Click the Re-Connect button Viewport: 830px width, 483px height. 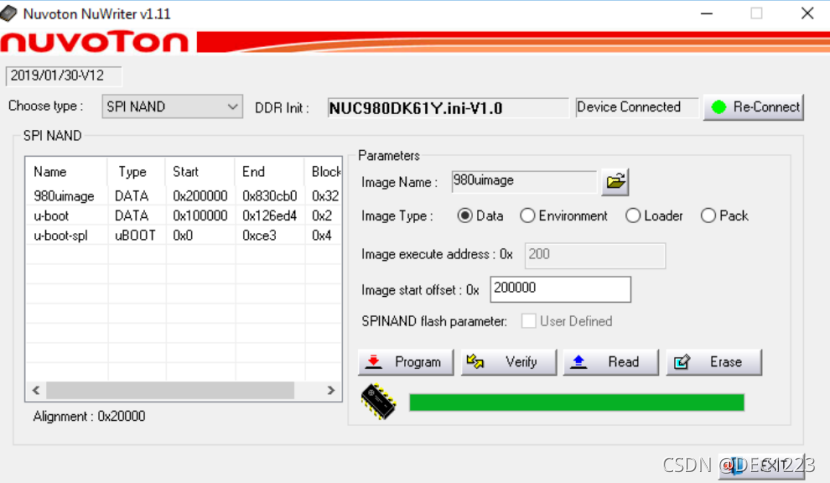tap(753, 108)
